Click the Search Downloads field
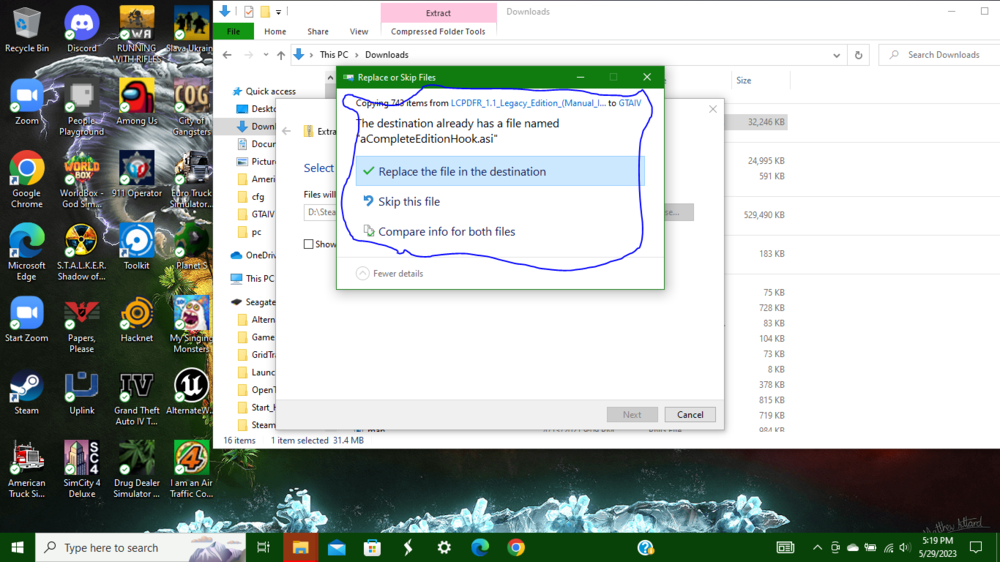The width and height of the screenshot is (1000, 562). coord(939,55)
